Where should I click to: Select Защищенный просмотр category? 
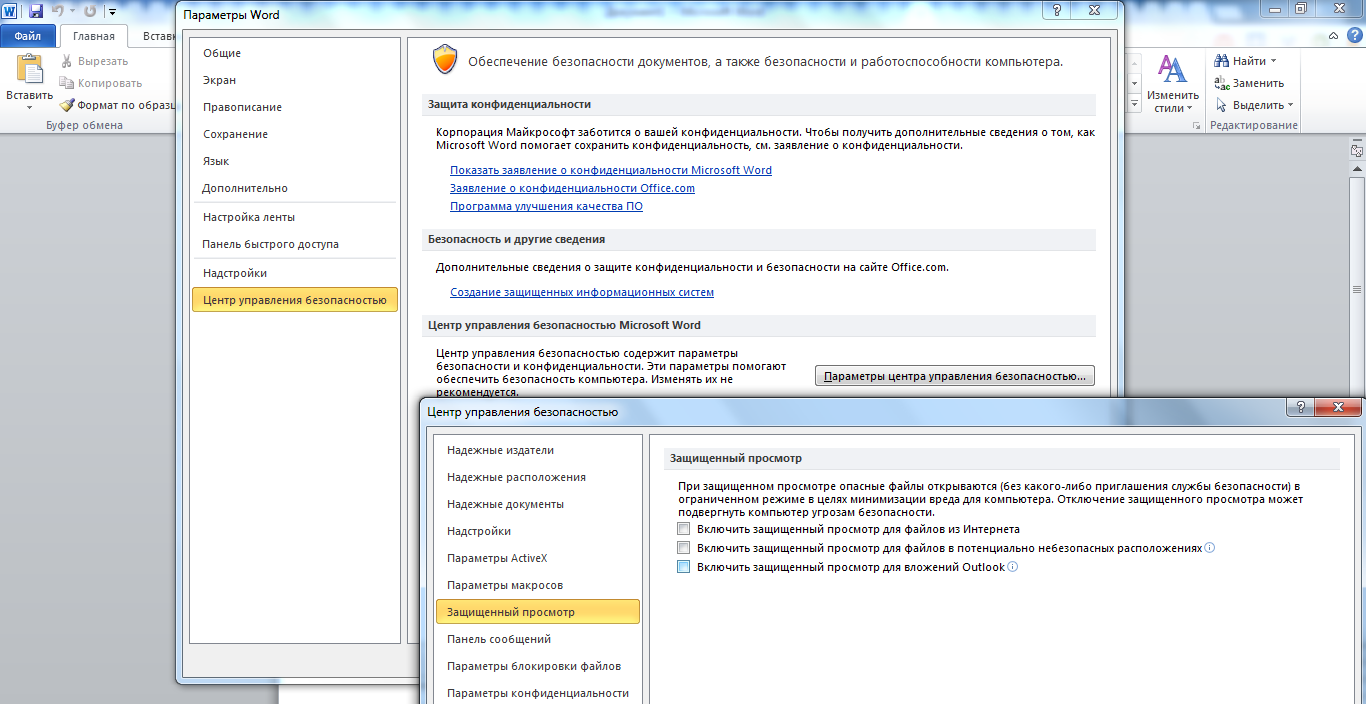click(x=538, y=612)
